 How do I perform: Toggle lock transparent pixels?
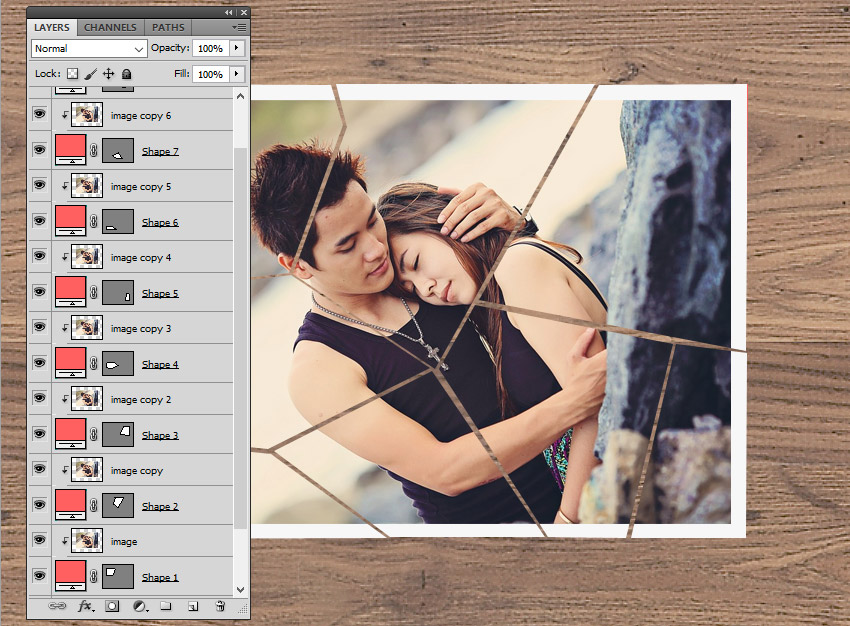click(72, 74)
